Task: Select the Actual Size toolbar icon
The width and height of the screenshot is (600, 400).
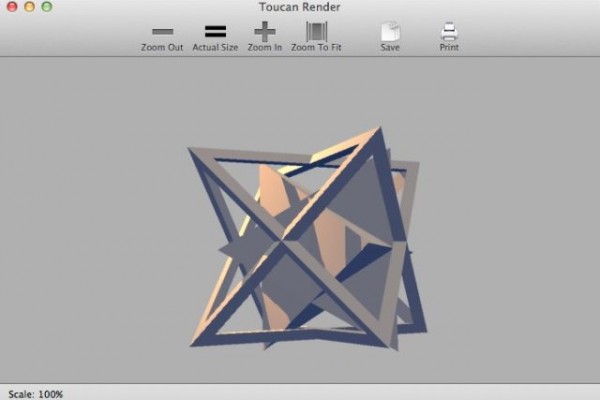Action: (x=215, y=31)
